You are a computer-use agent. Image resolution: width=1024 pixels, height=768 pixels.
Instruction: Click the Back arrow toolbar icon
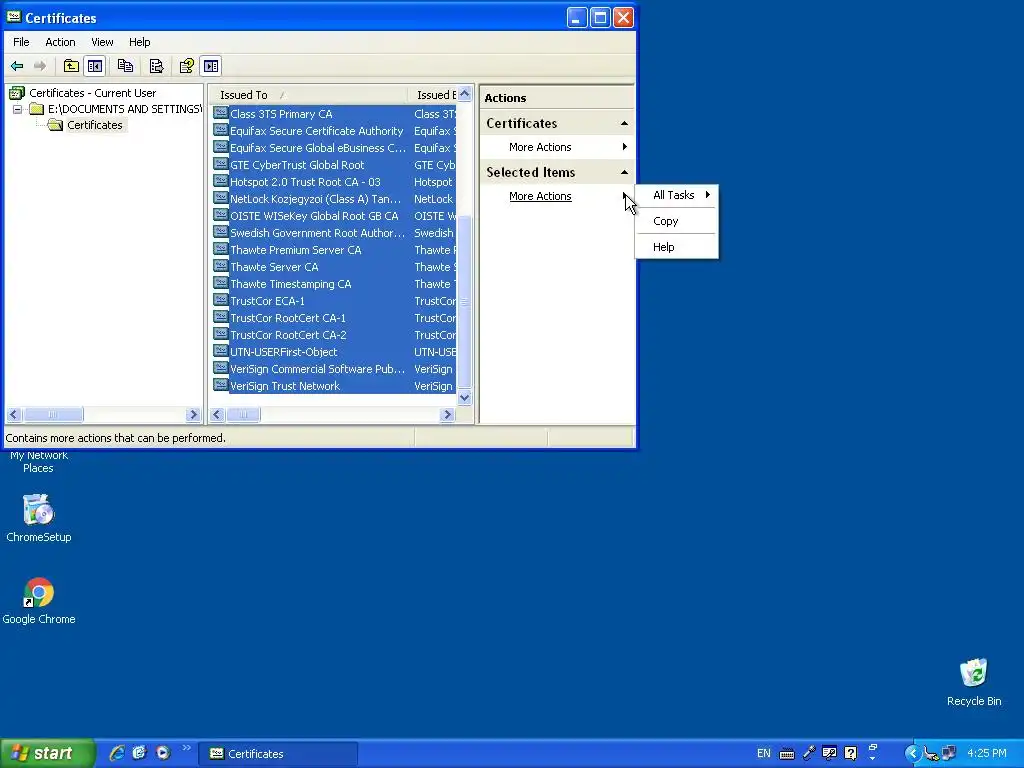point(17,66)
